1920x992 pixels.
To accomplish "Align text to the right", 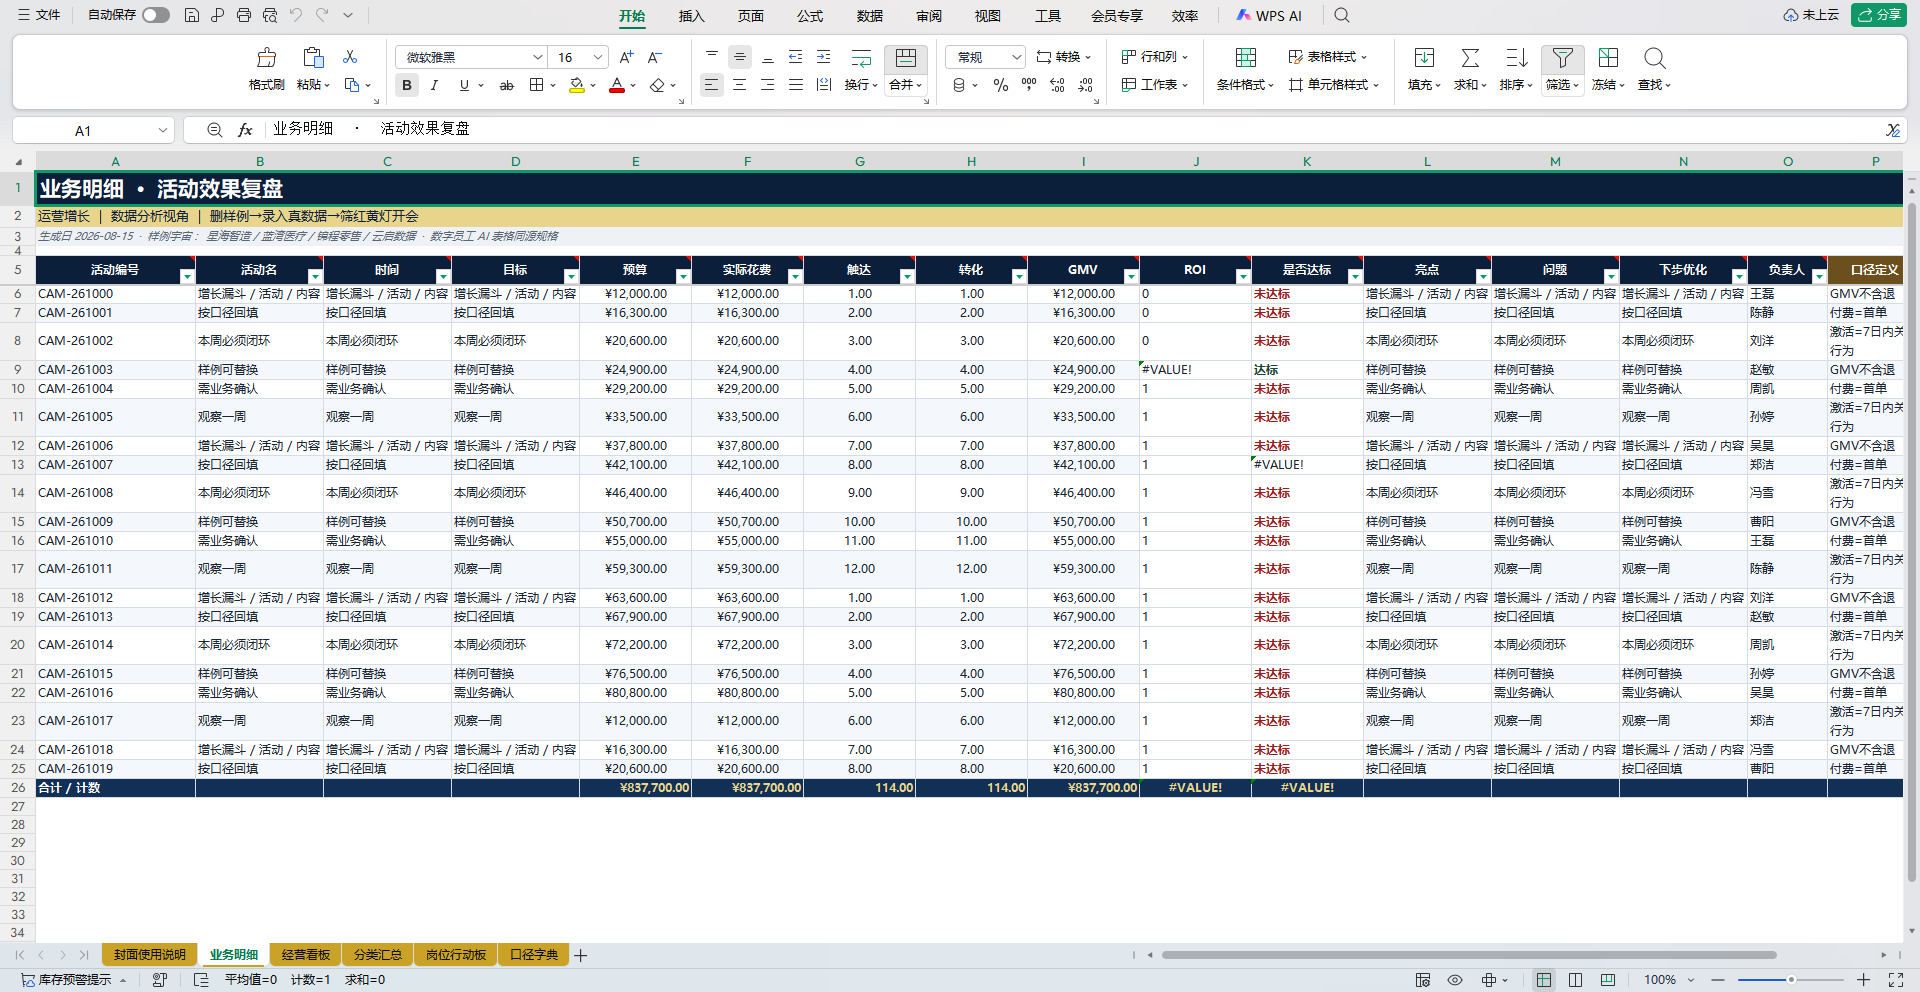I will pos(768,86).
